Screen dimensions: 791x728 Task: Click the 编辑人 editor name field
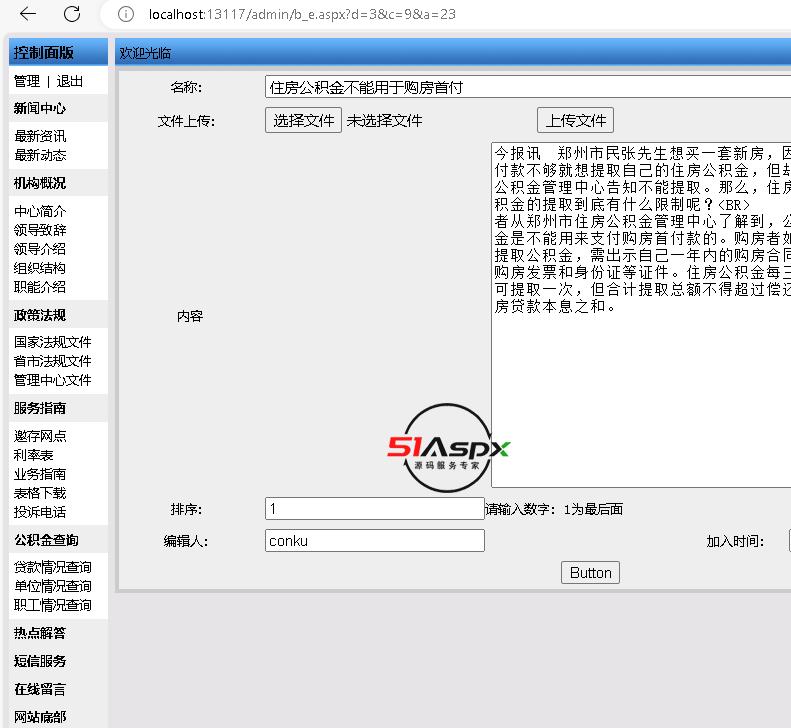374,541
